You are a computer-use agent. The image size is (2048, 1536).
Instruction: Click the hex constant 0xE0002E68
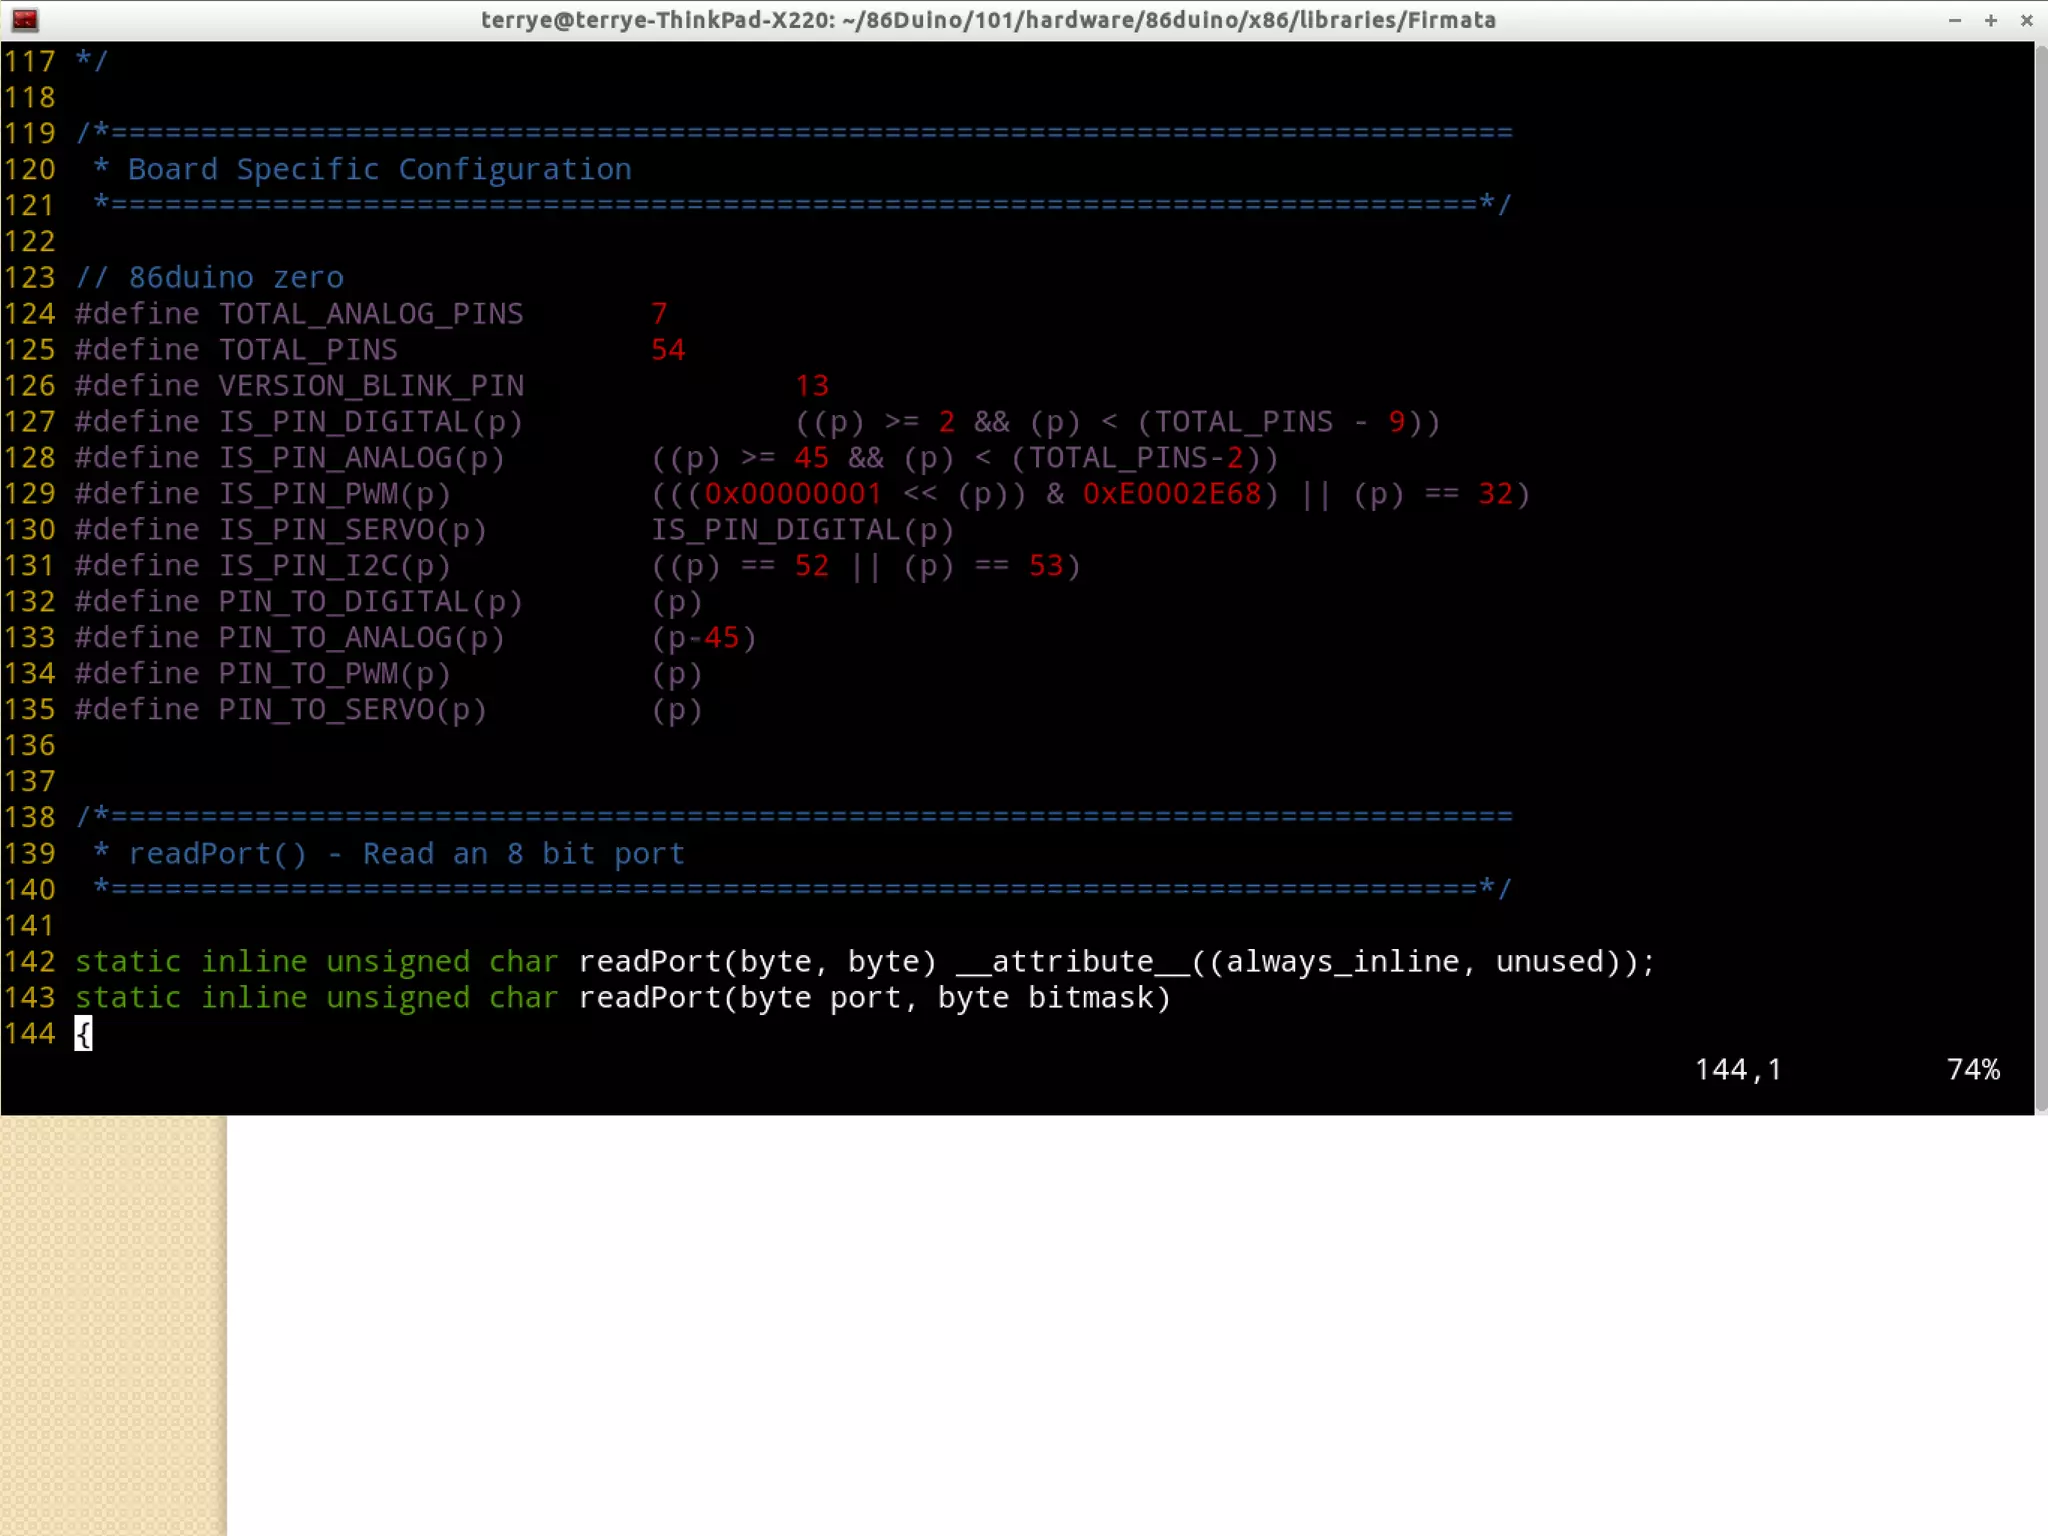coord(1171,494)
